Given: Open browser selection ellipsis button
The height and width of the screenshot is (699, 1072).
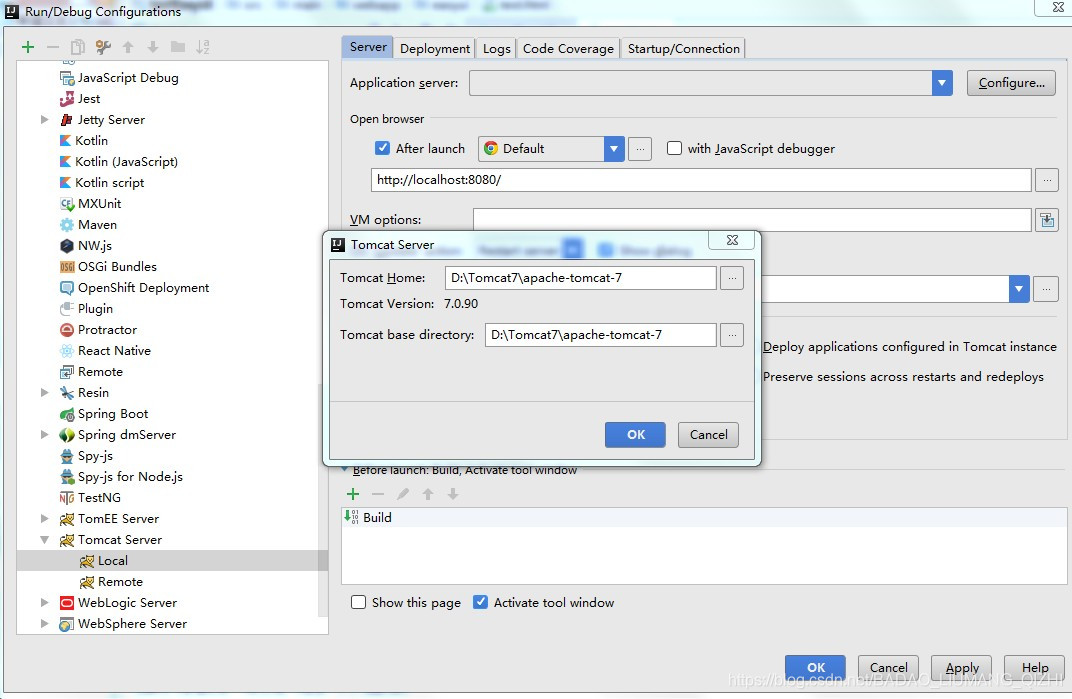Looking at the screenshot, I should coord(639,148).
